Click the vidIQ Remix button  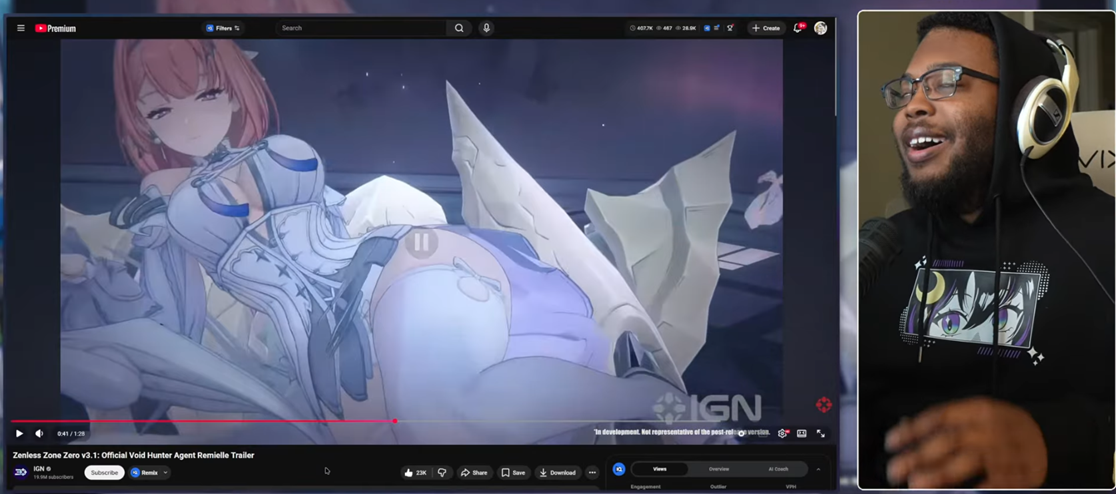[x=144, y=473]
